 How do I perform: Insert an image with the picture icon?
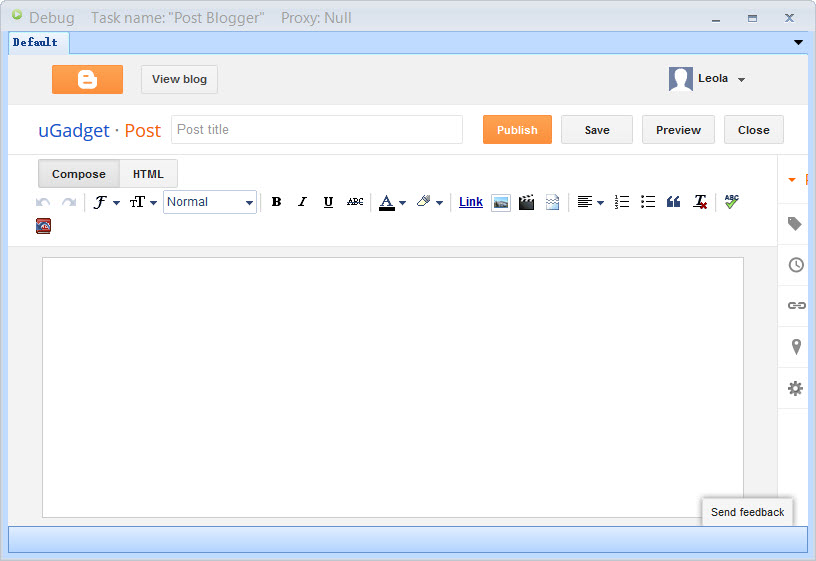coord(501,202)
